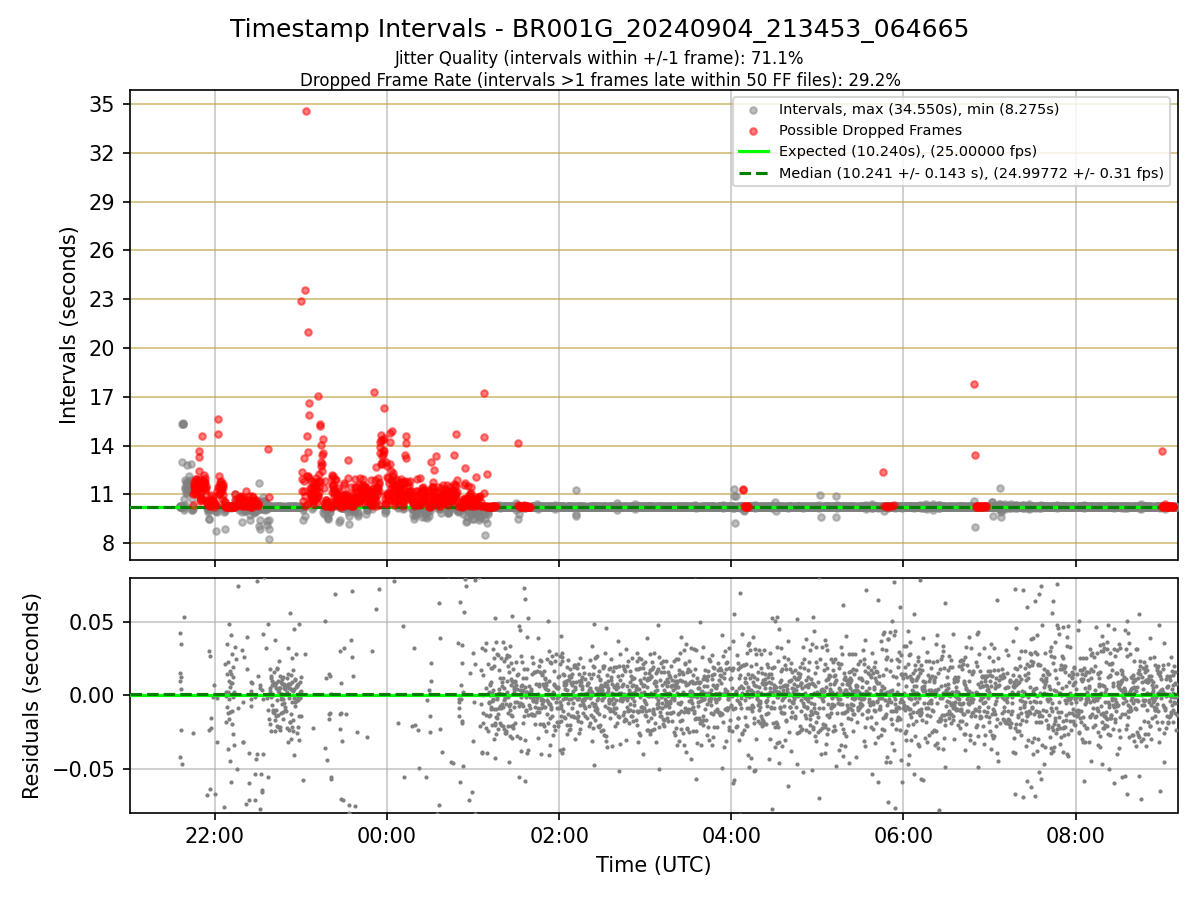Click the y-axis tick label '35'
Viewport: 1200px width, 900px height.
tap(101, 105)
